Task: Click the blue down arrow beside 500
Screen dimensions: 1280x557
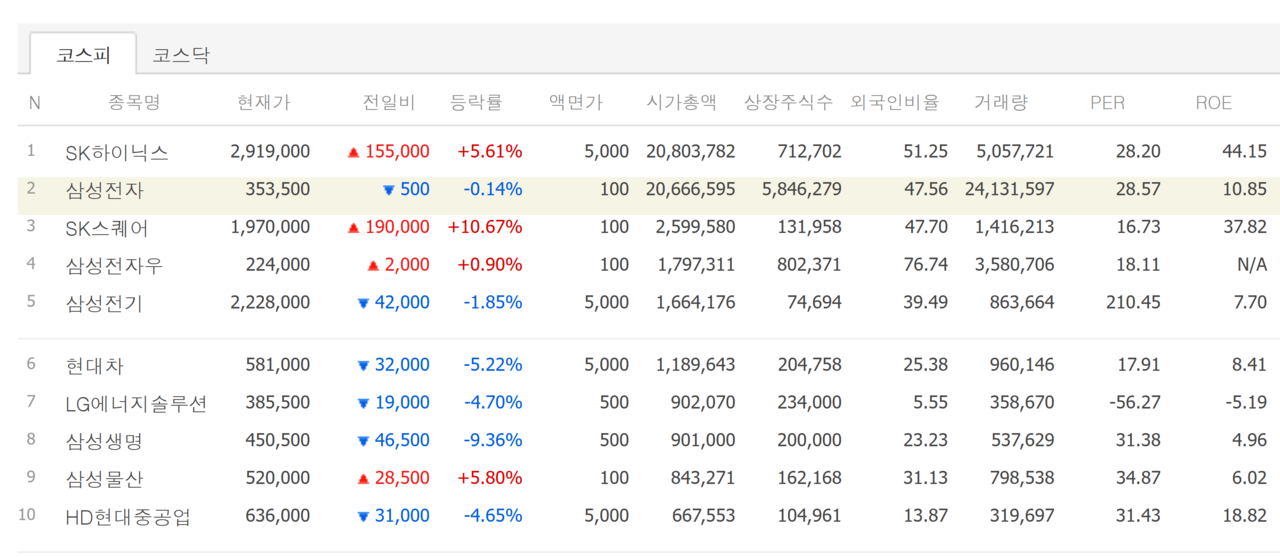Action: point(389,190)
